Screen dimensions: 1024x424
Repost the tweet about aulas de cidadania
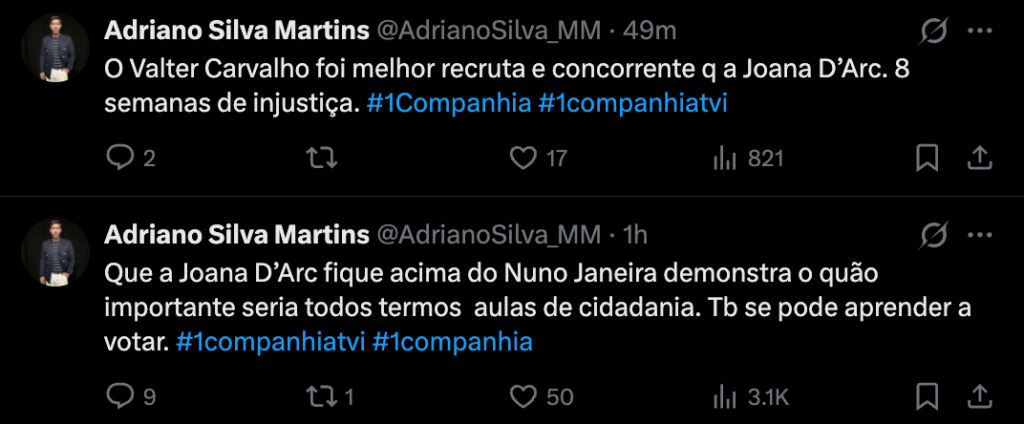(x=320, y=397)
